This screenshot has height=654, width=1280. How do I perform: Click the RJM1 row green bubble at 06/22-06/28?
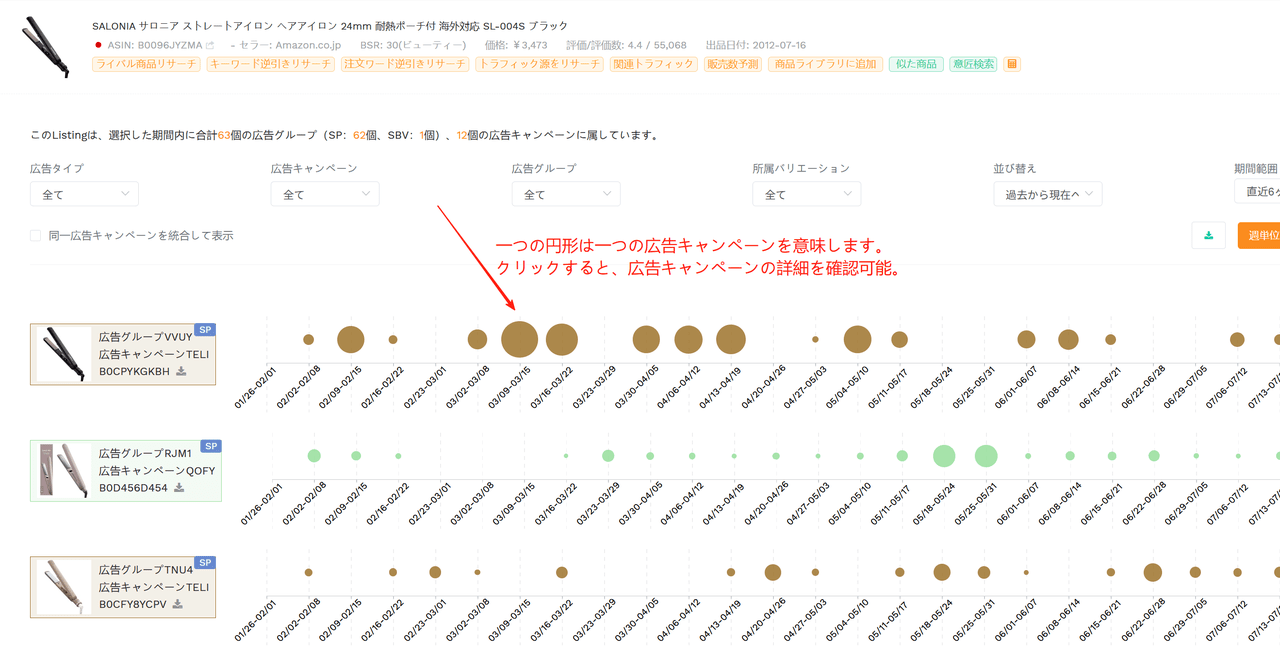[1153, 455]
